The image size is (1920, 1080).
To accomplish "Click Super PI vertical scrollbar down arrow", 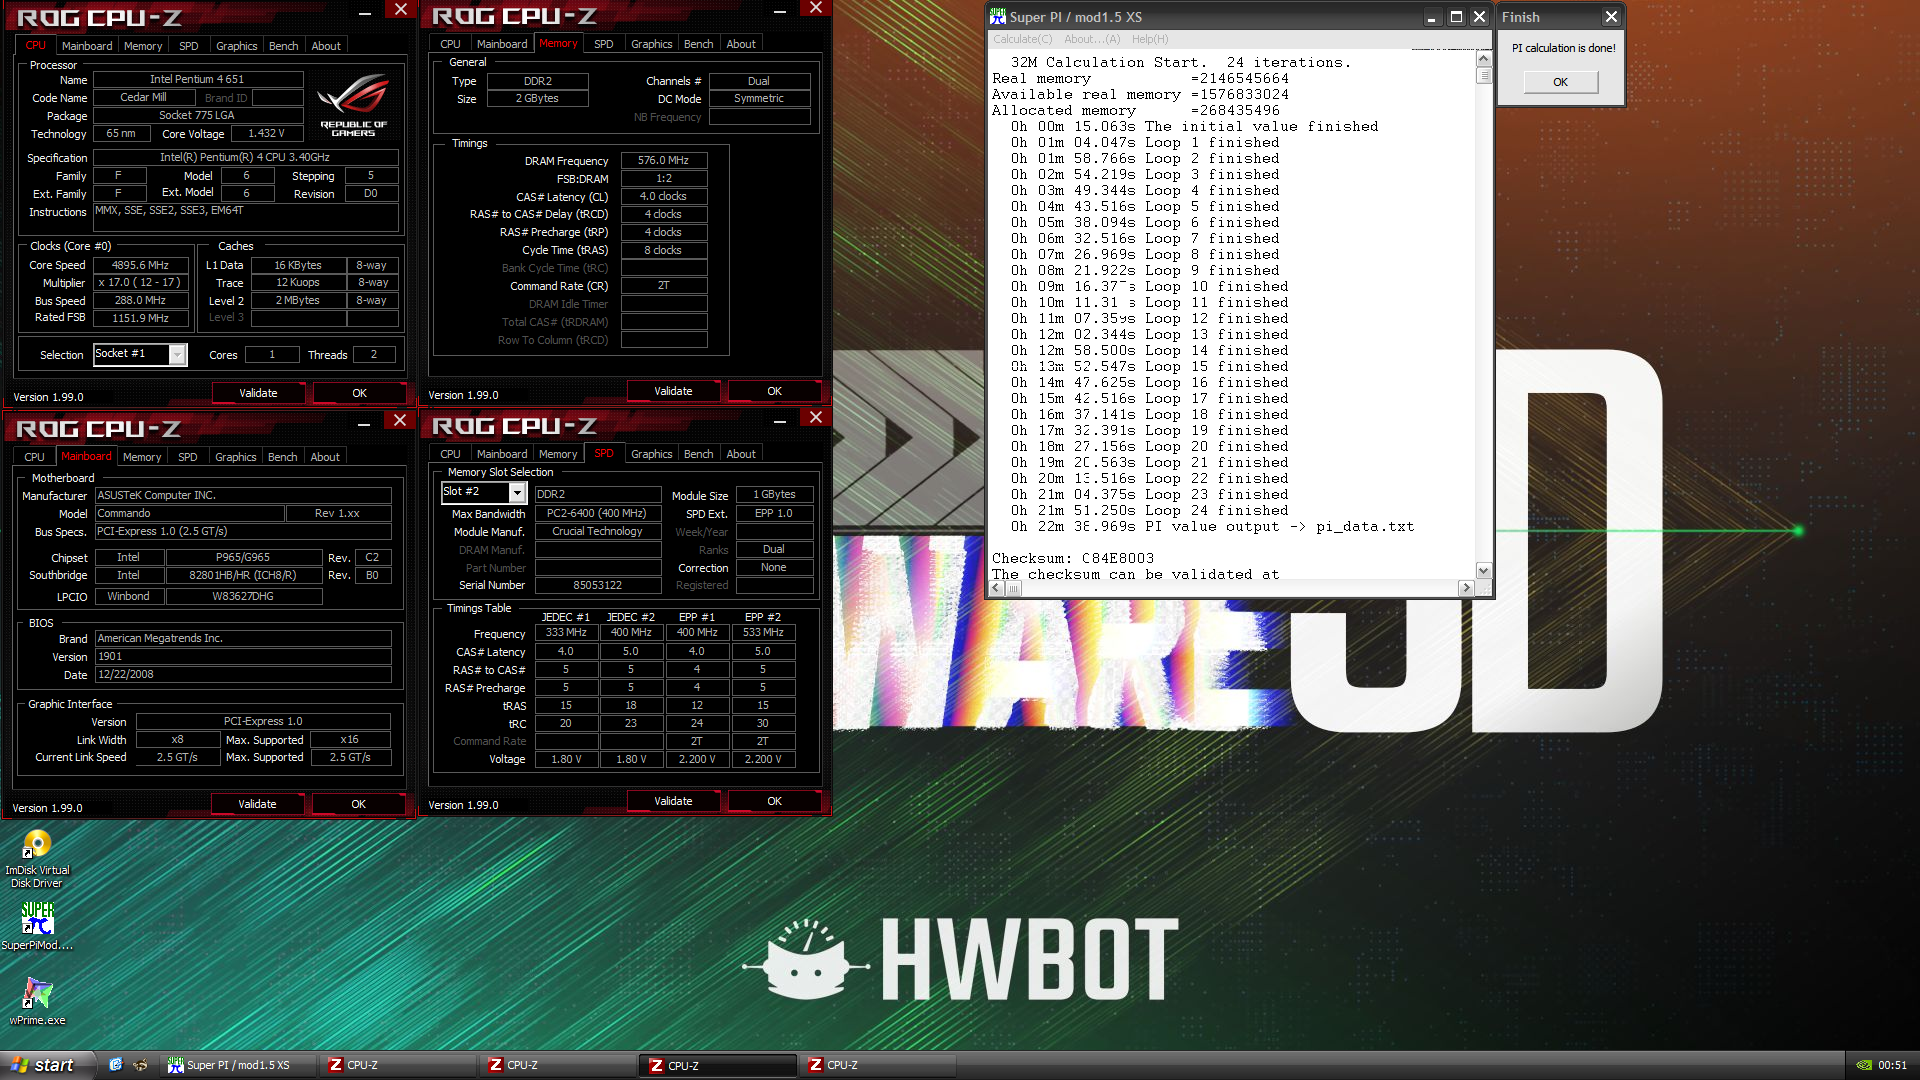I will 1484,571.
